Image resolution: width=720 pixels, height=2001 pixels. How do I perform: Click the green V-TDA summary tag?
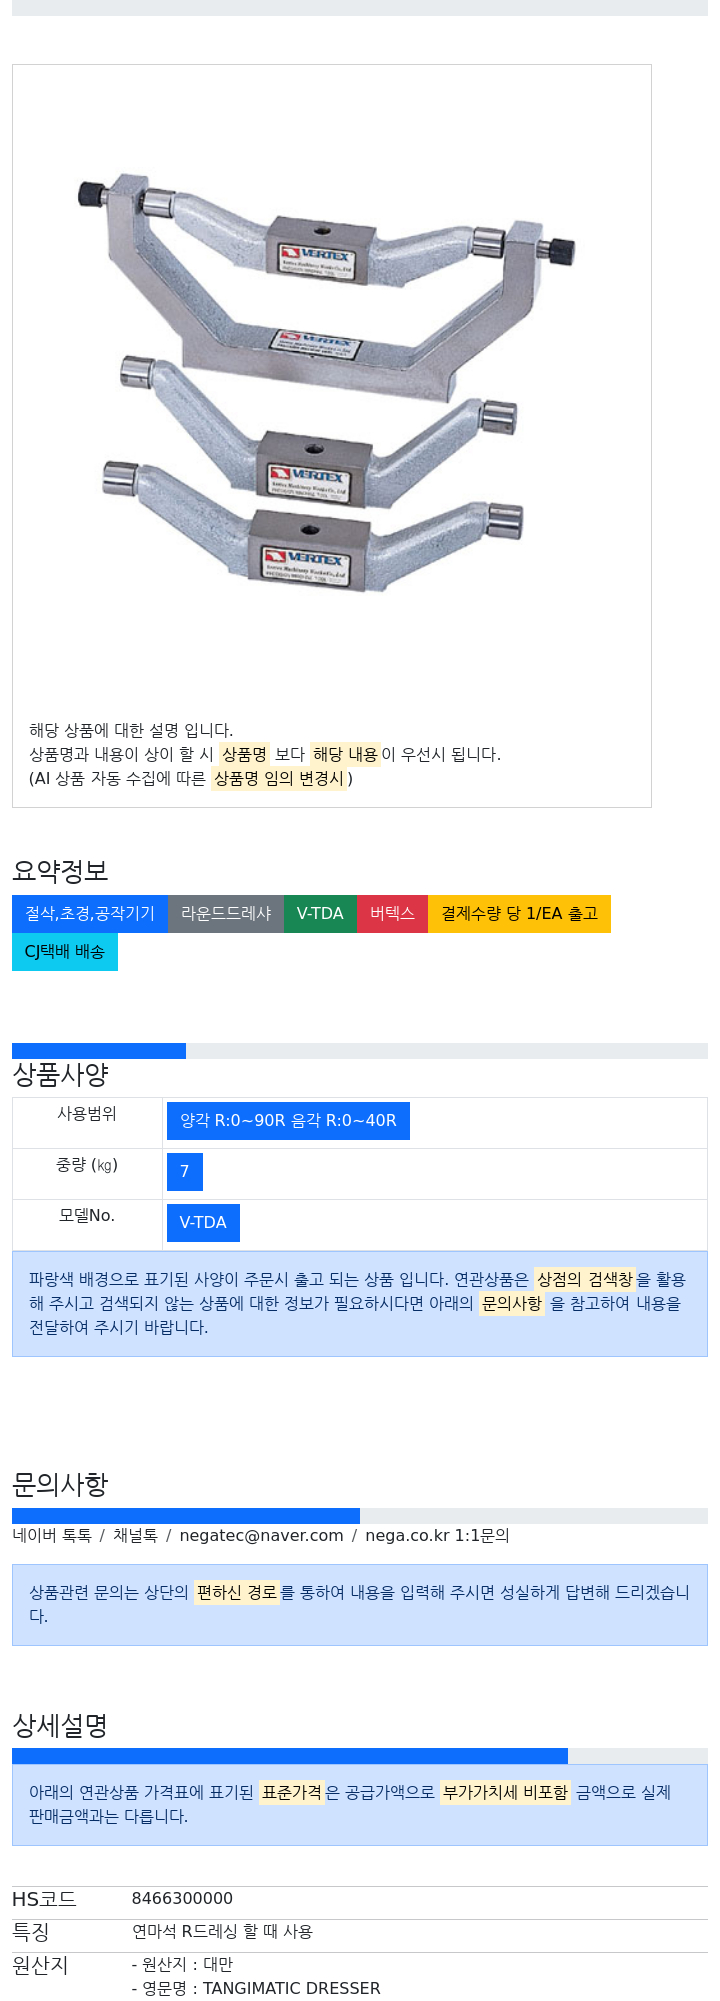click(320, 914)
